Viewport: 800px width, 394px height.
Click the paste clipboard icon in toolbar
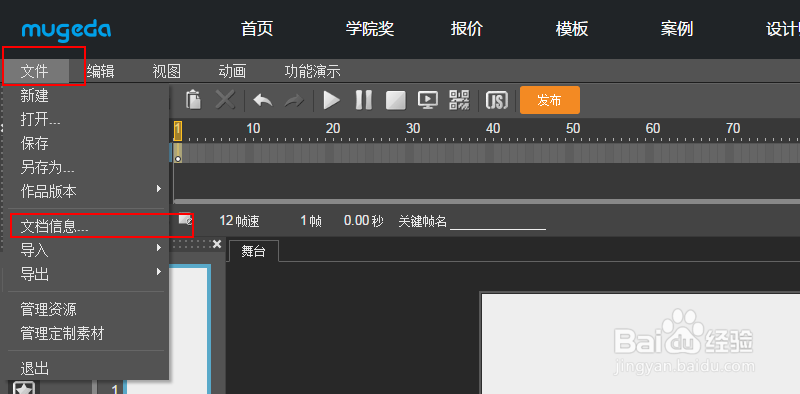193,100
